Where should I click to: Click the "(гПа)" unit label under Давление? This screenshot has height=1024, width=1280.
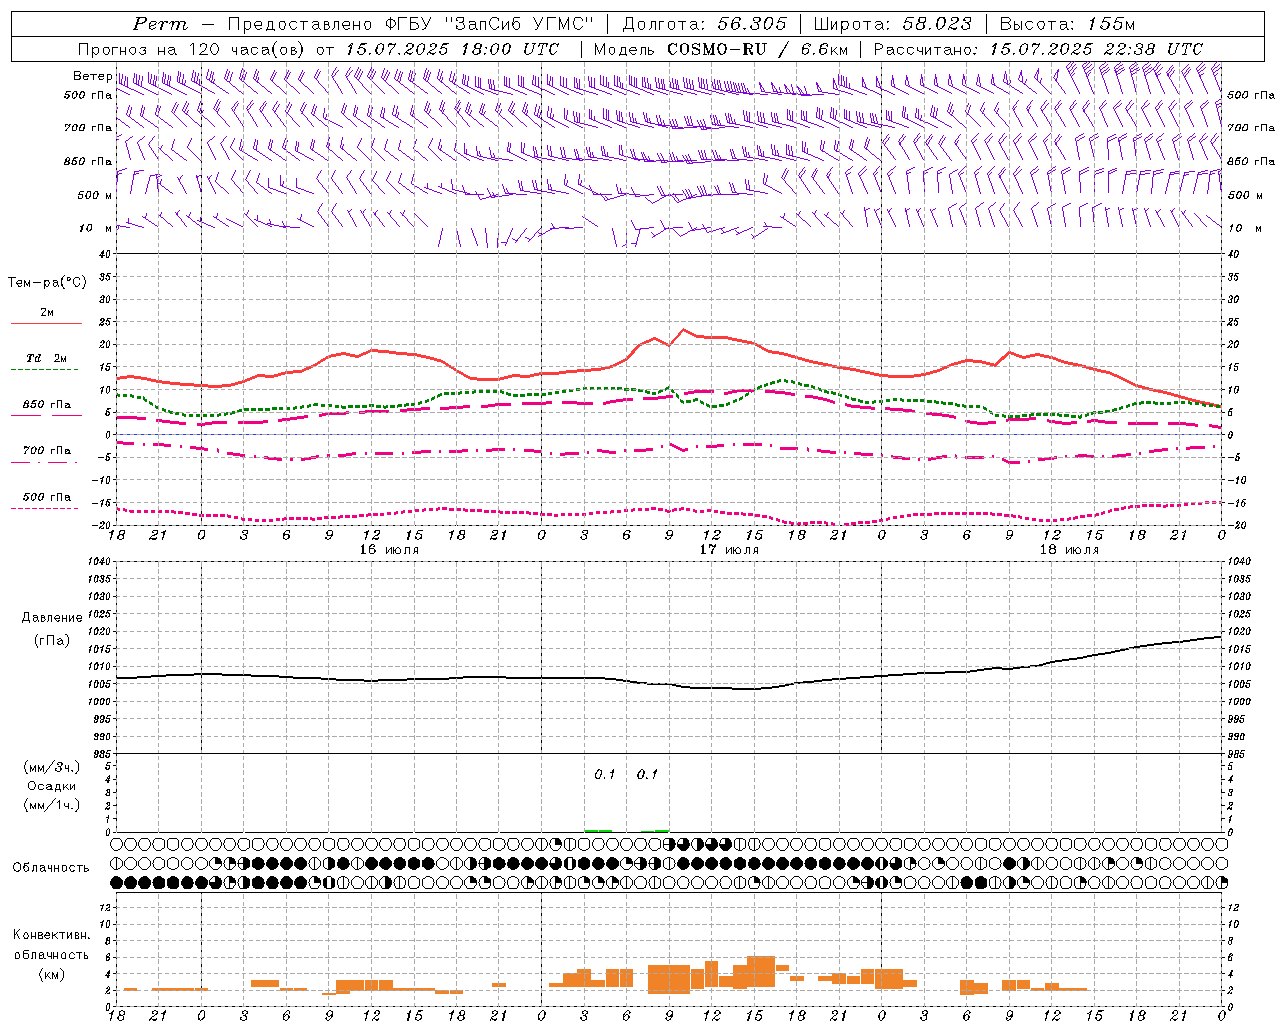(x=52, y=641)
